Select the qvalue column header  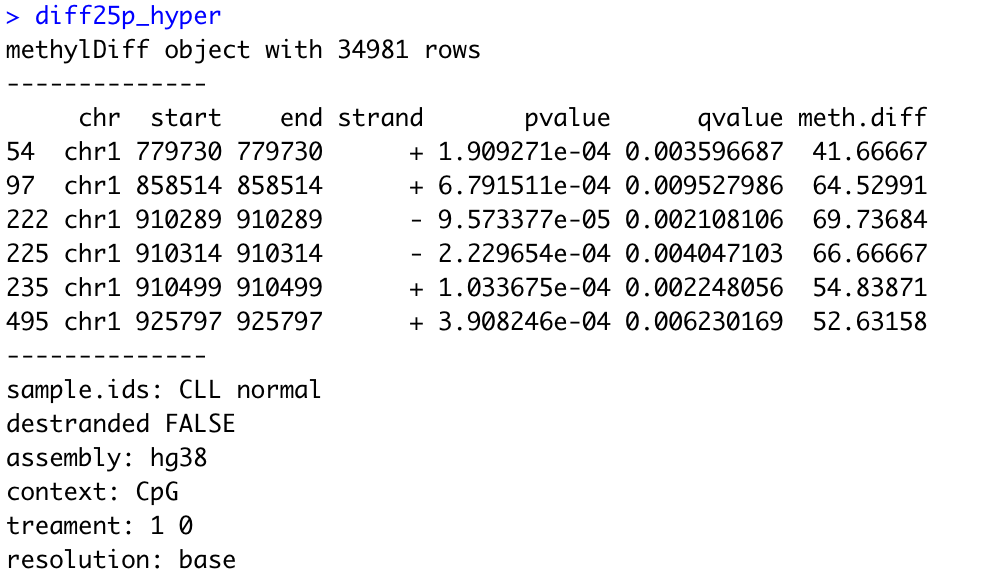740,119
